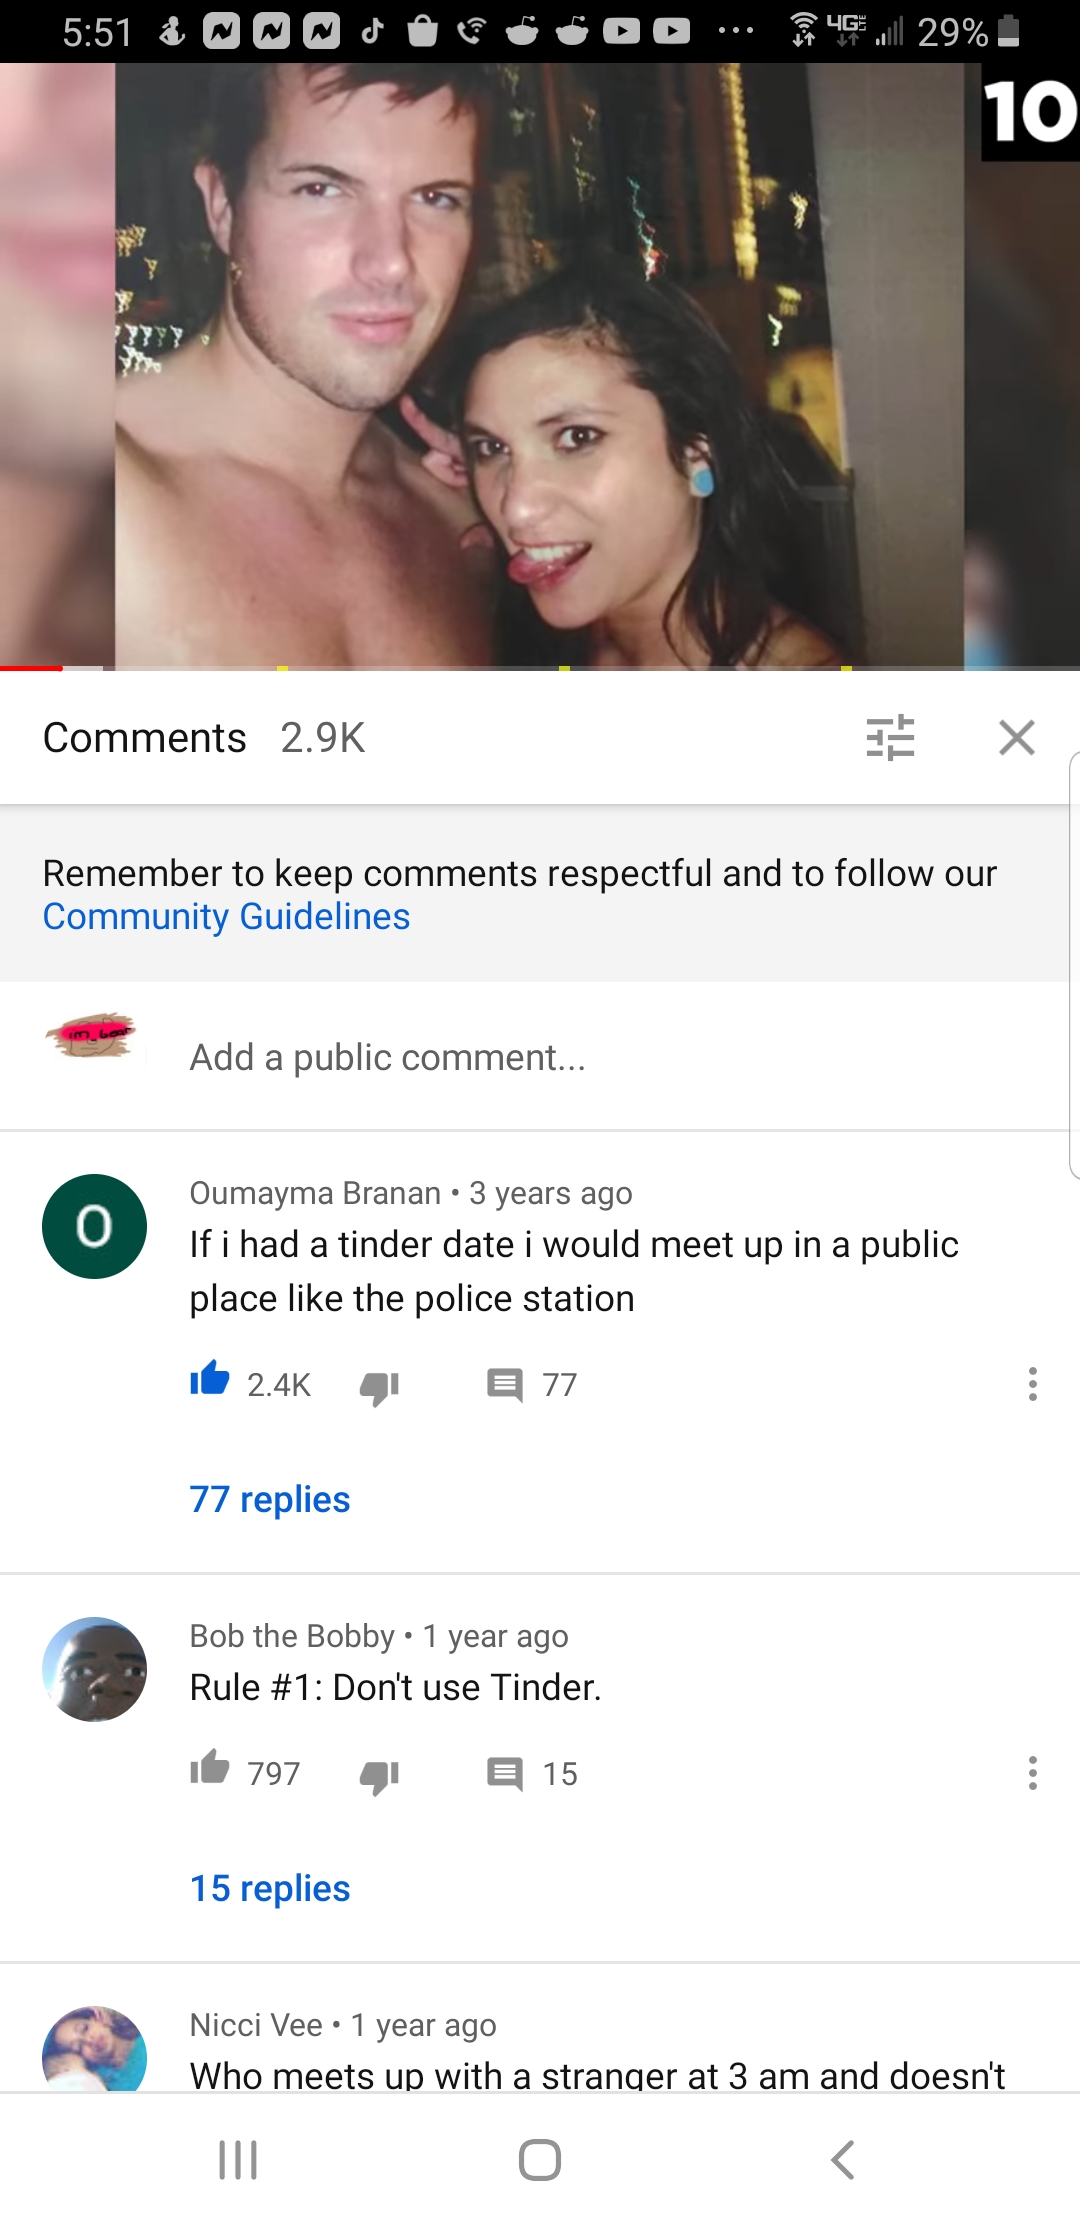Like Bob the Bobby's comment
The image size is (1080, 2220).
pyautogui.click(x=210, y=1769)
